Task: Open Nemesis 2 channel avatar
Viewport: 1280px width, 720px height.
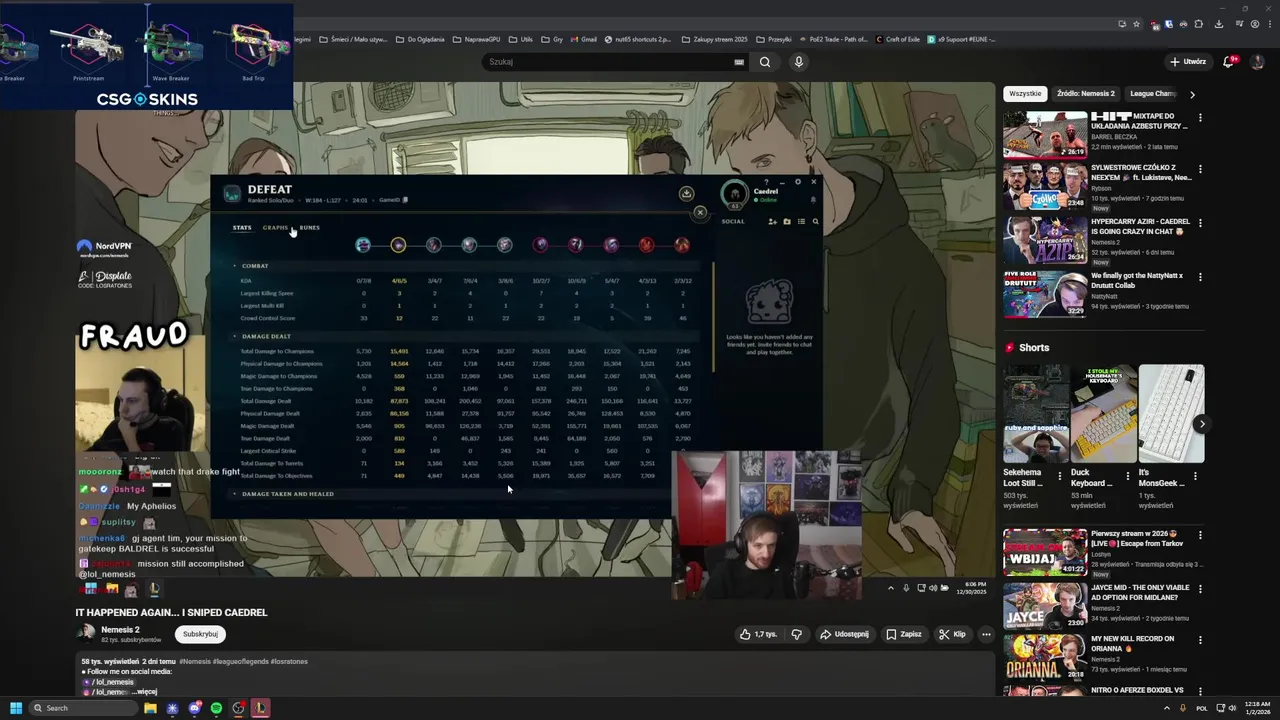Action: [x=86, y=632]
